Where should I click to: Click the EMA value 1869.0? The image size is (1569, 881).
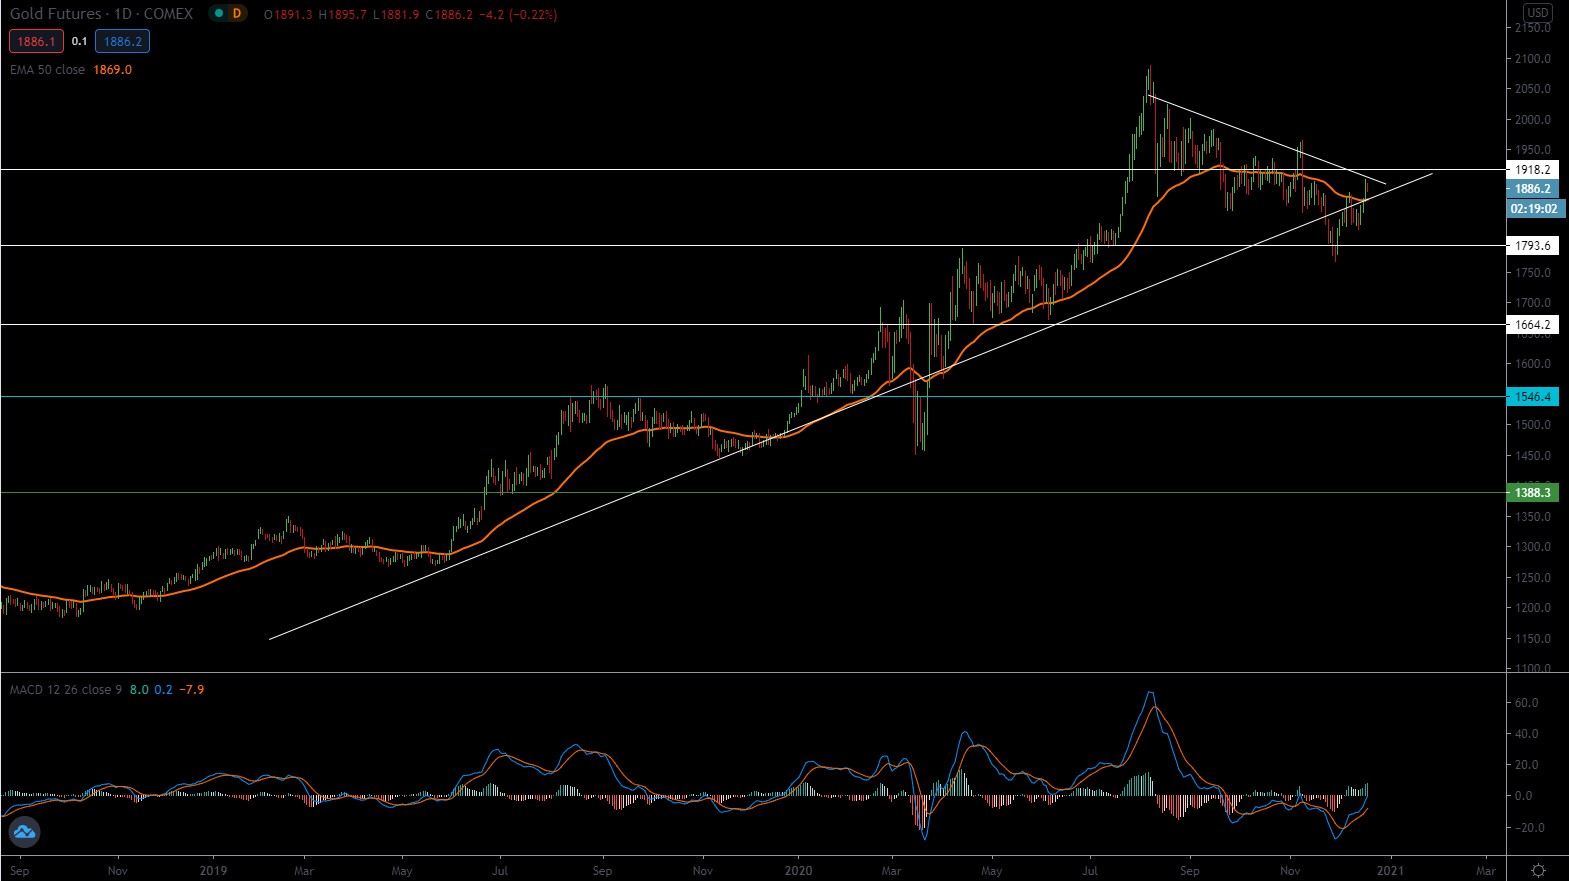pos(112,70)
